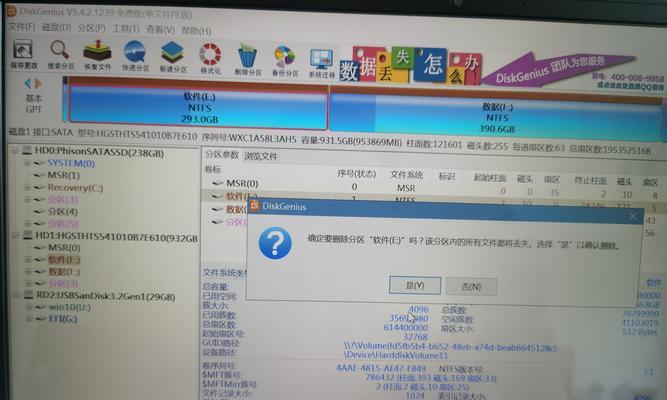This screenshot has height=400, width=667.
Task: Click the DiskGenius app icon in title bar
Action: tap(11, 11)
